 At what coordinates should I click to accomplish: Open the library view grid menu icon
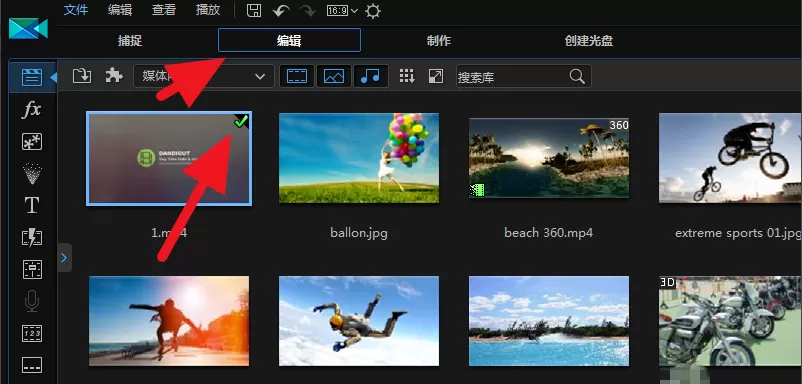[407, 76]
